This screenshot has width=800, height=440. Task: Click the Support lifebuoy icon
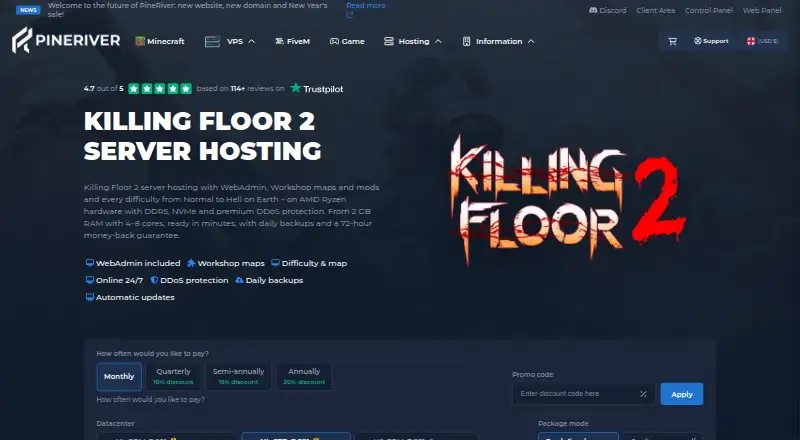[x=697, y=41]
